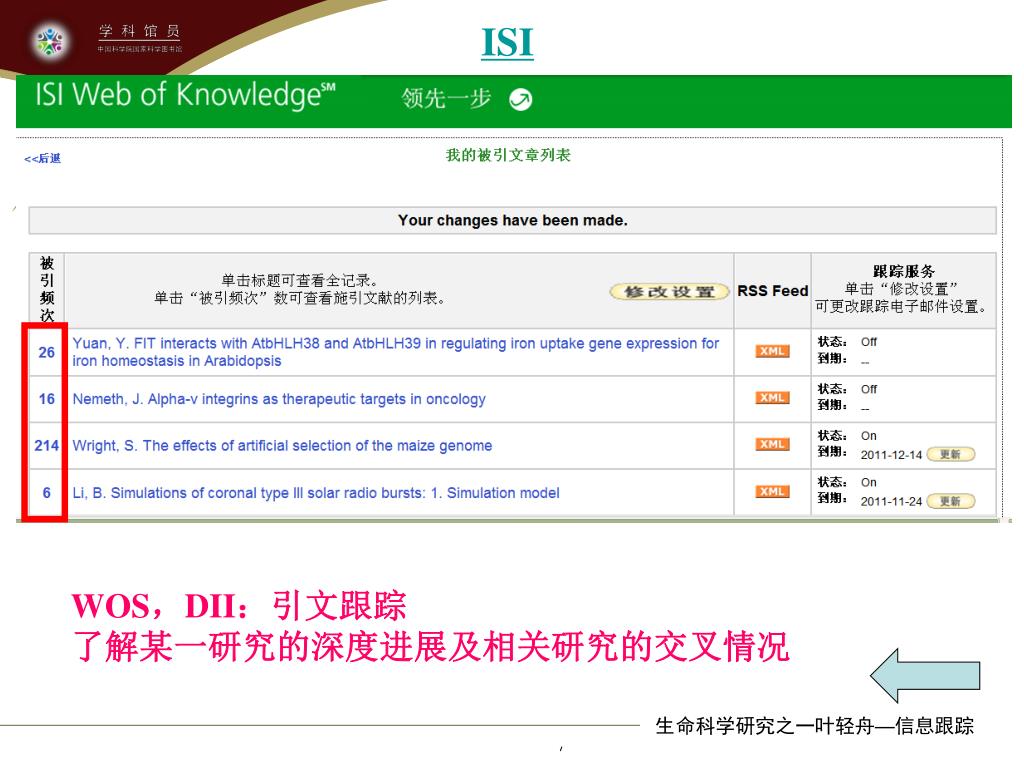Click On status in Li row
This screenshot has height=768, width=1024.
(x=869, y=483)
